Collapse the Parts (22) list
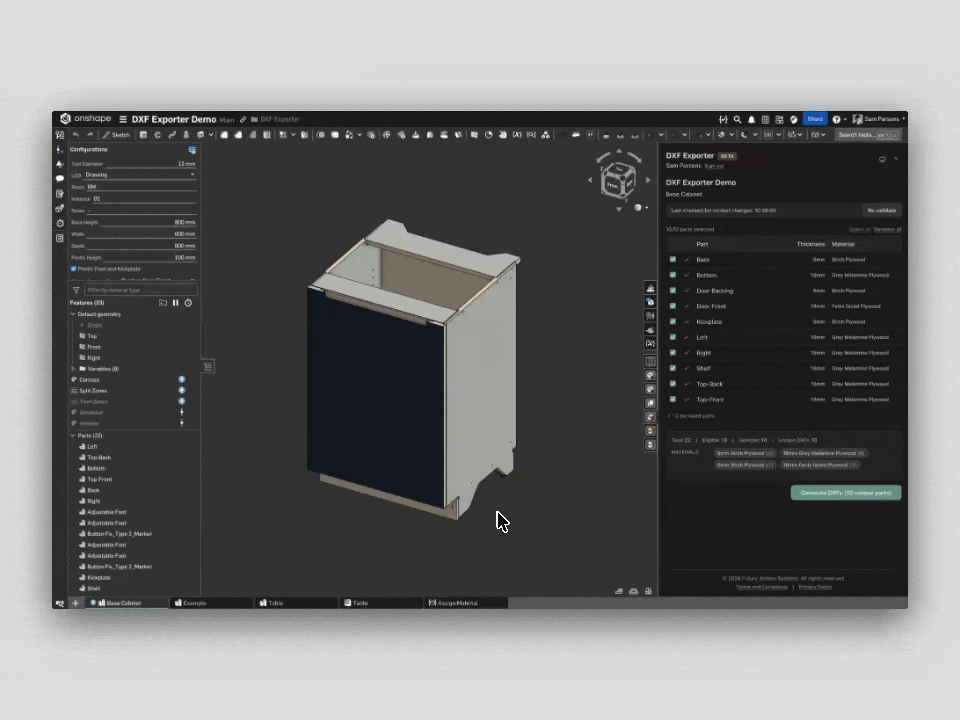Image resolution: width=960 pixels, height=720 pixels. pos(73,436)
